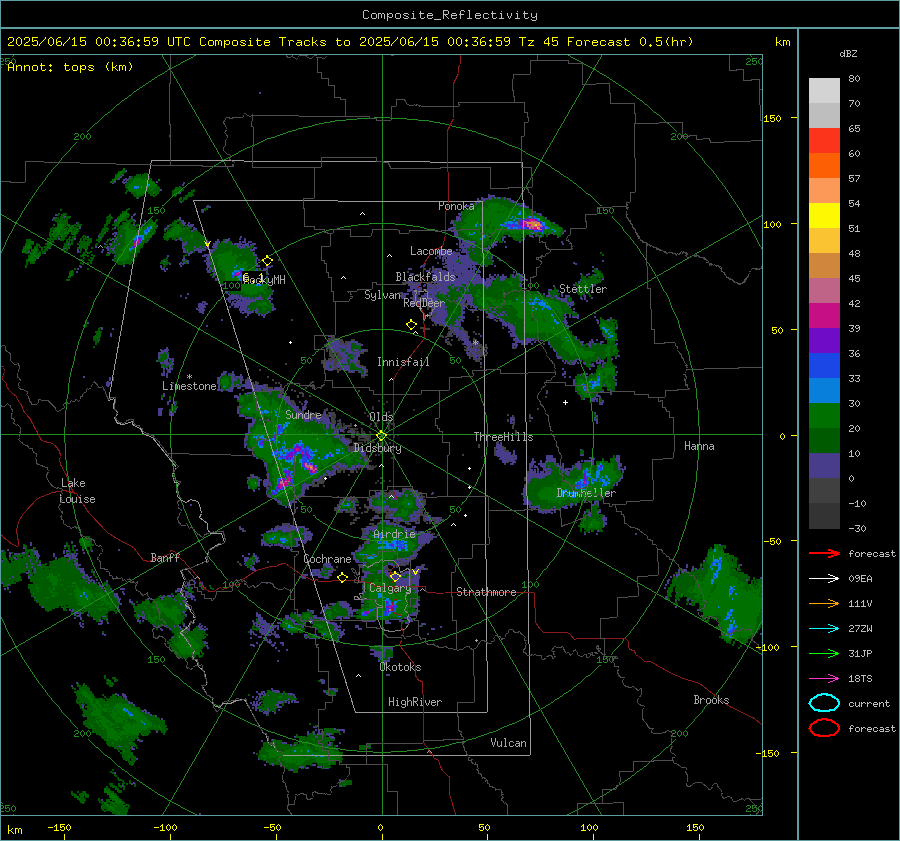This screenshot has width=900, height=841.
Task: Click the UTC Composite Tracks header line
Action: (350, 42)
